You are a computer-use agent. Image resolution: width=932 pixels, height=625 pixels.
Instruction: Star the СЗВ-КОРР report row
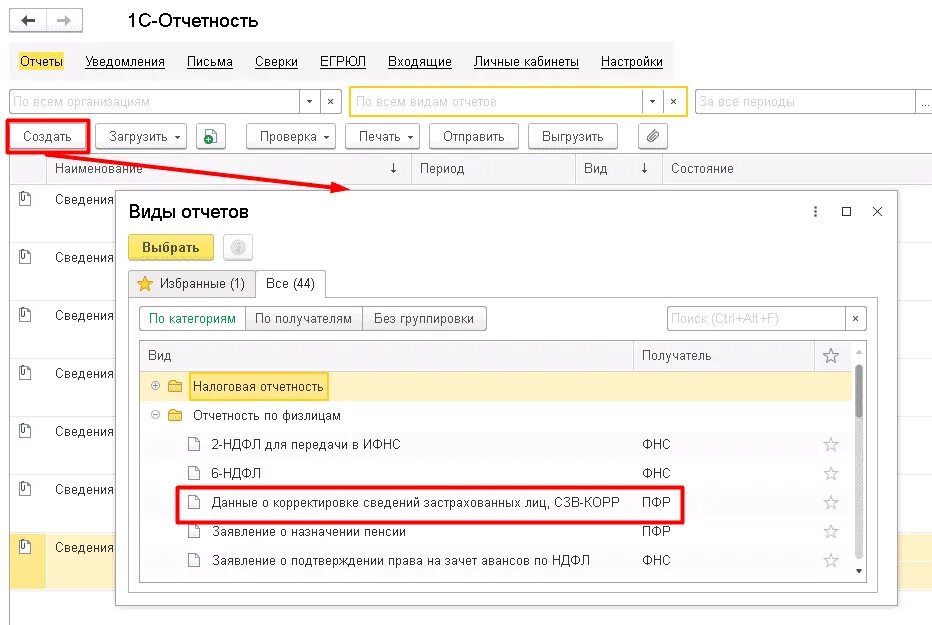coord(830,503)
